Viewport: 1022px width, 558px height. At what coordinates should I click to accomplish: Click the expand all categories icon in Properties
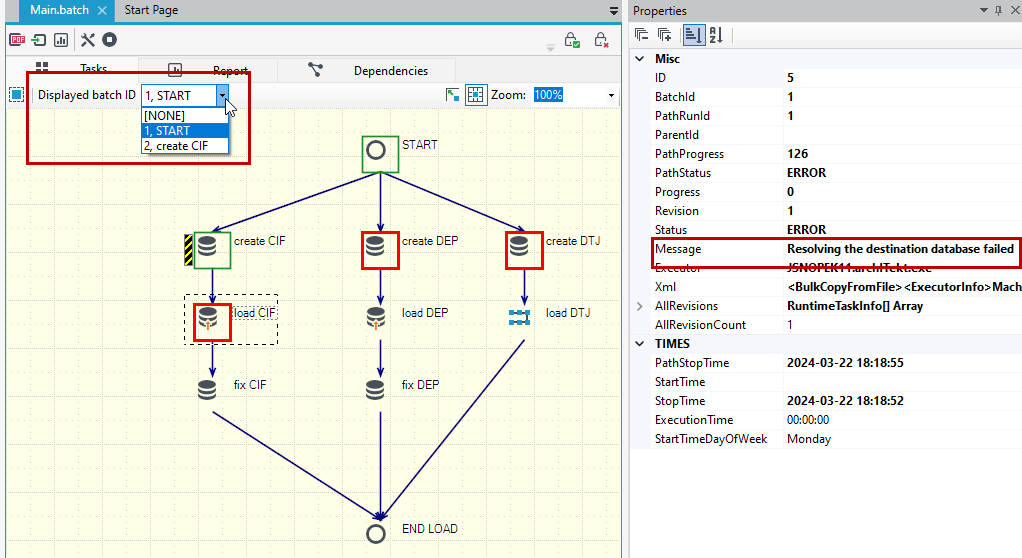665,35
